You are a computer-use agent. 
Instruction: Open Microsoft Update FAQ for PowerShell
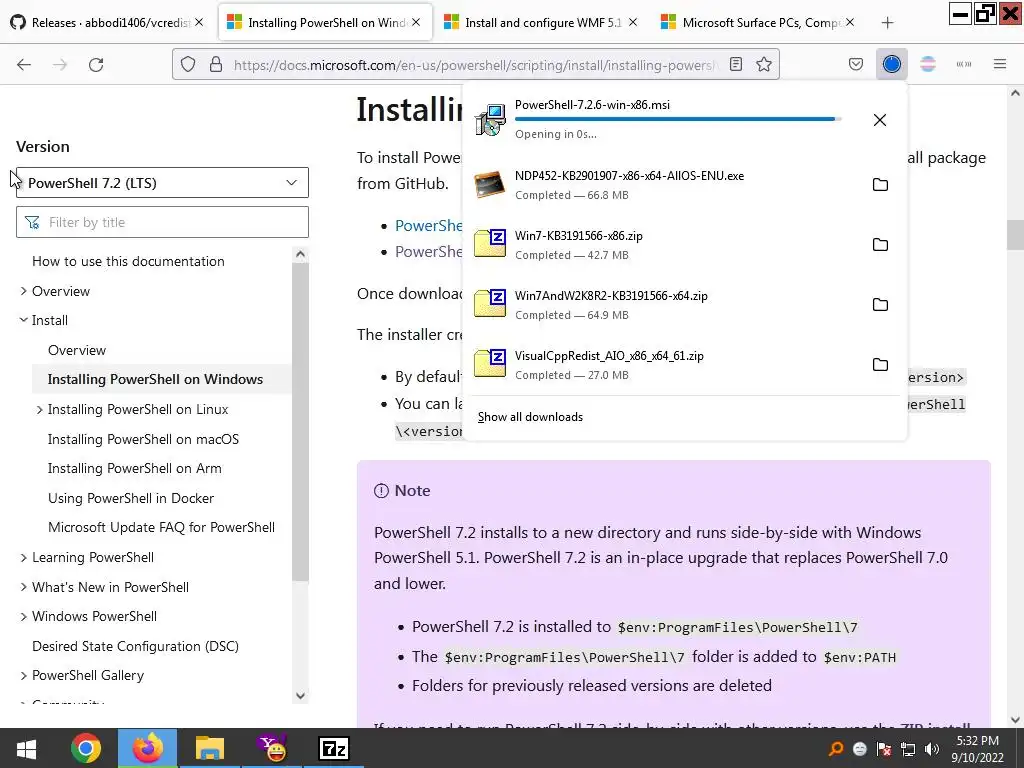click(161, 527)
